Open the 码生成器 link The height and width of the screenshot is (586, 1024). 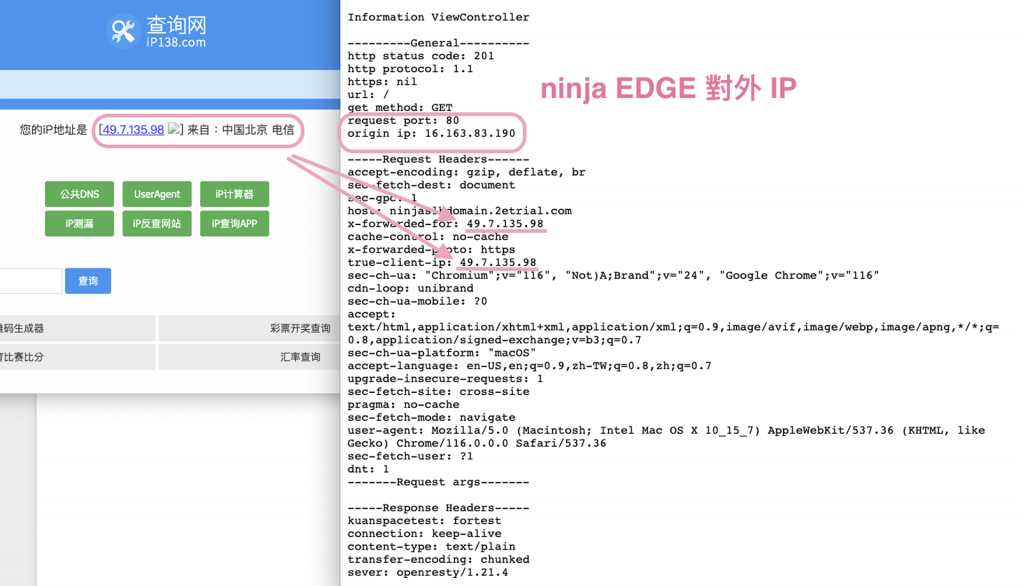[22, 329]
